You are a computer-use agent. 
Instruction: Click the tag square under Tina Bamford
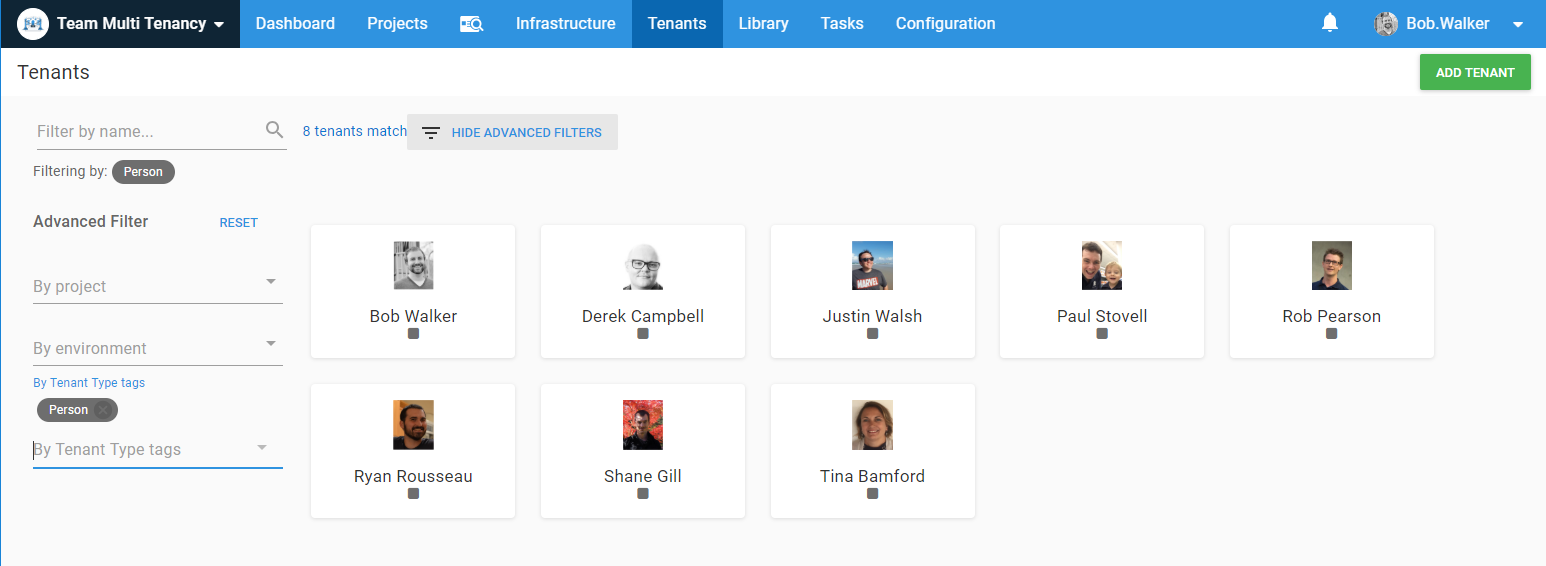click(x=872, y=494)
